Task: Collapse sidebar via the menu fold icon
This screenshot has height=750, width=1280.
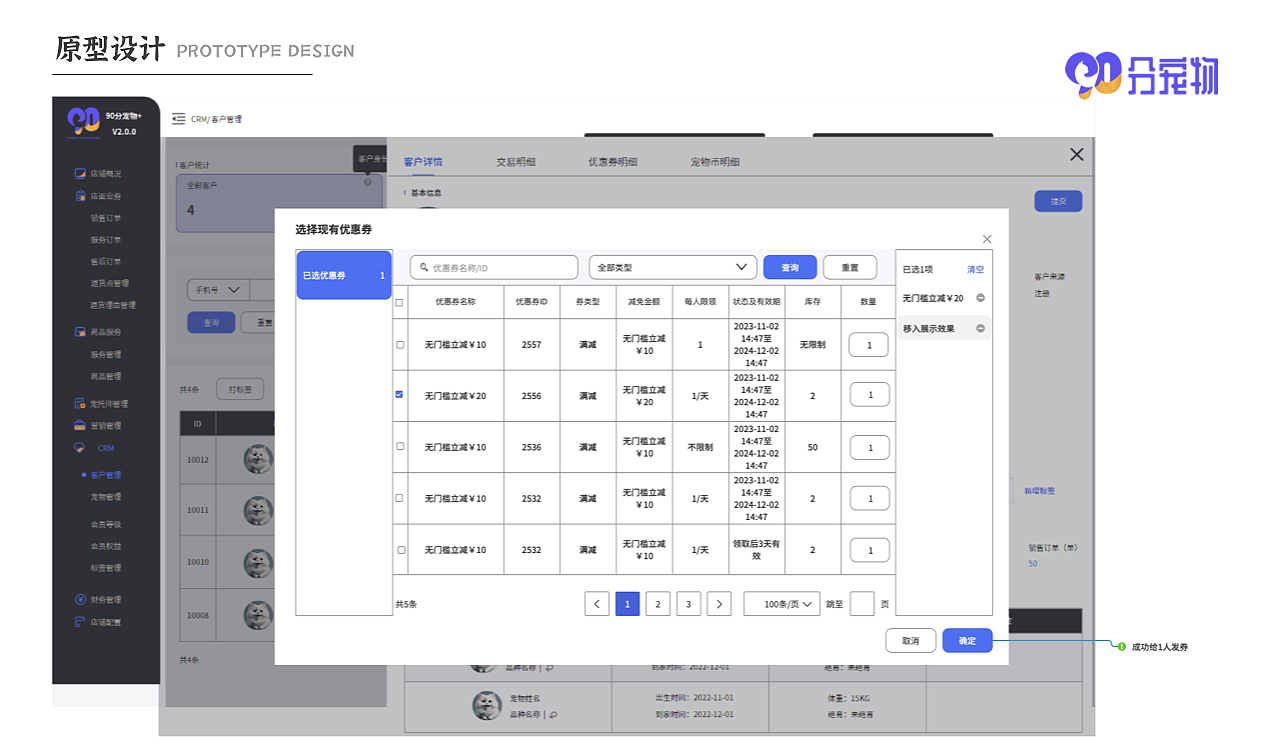Action: 179,119
